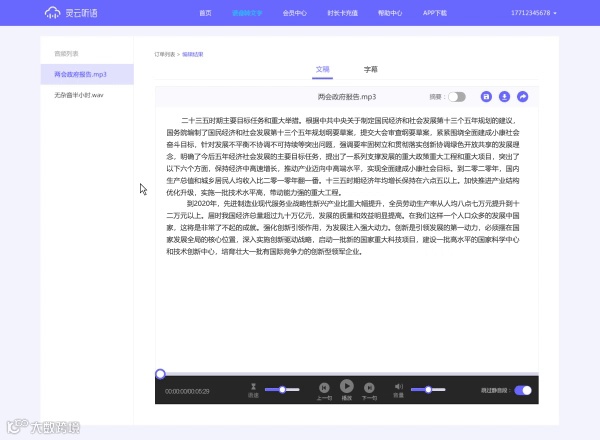Download the transcript with the download icon

pos(504,97)
